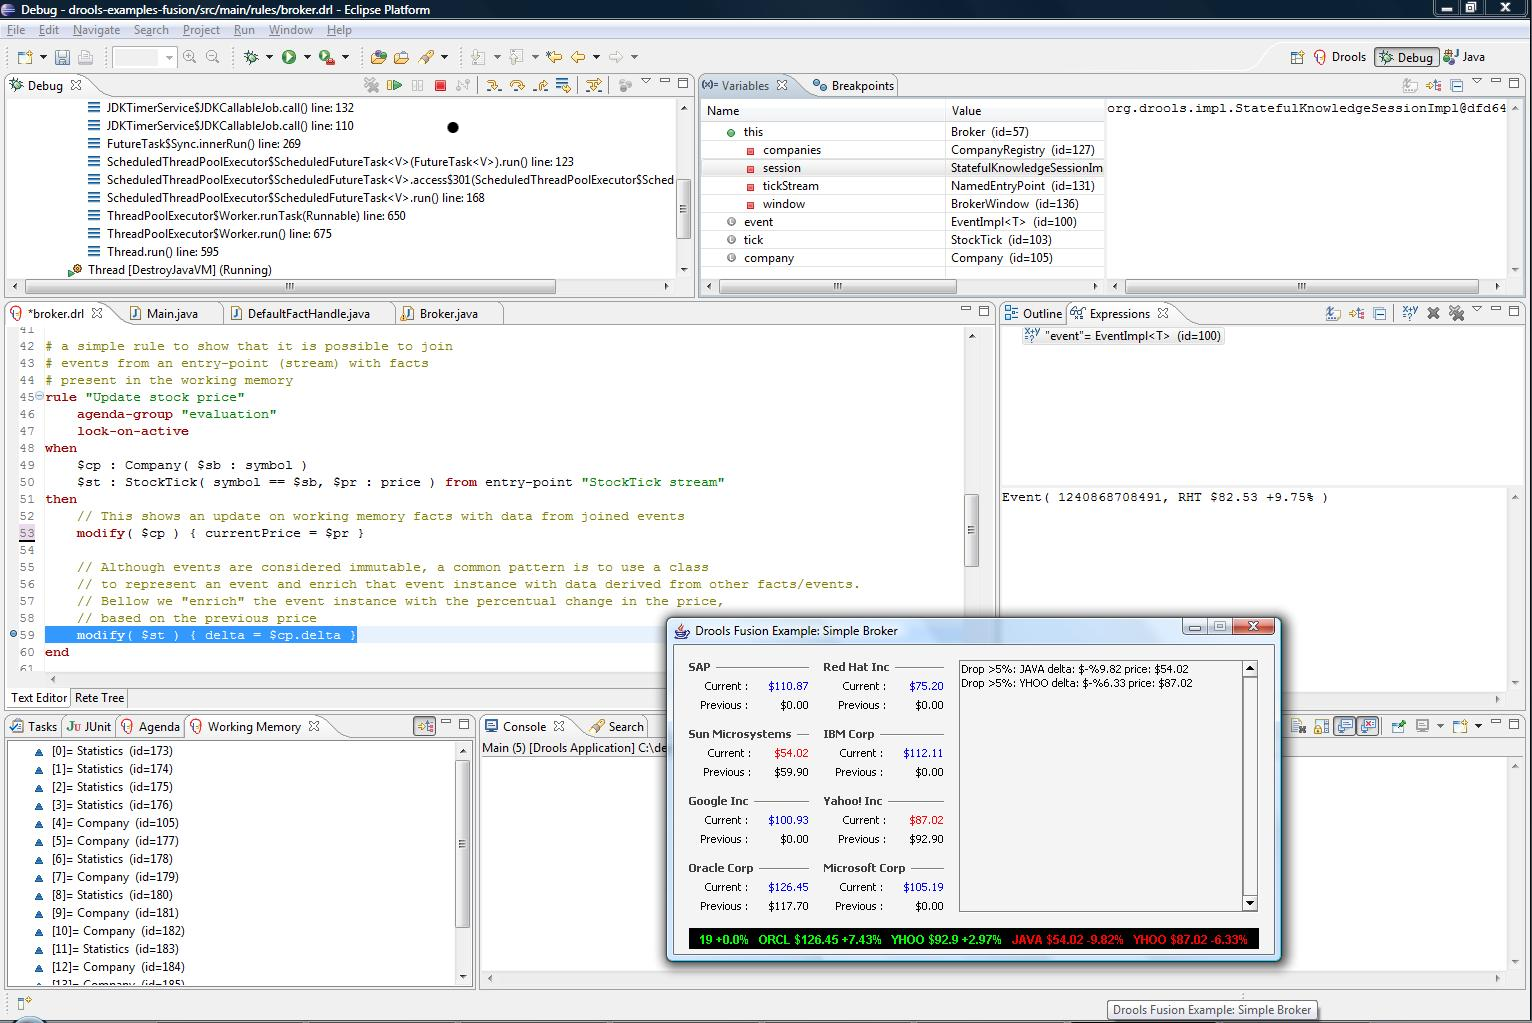The height and width of the screenshot is (1023, 1532).
Task: Open the Navigate menu
Action: coord(96,30)
